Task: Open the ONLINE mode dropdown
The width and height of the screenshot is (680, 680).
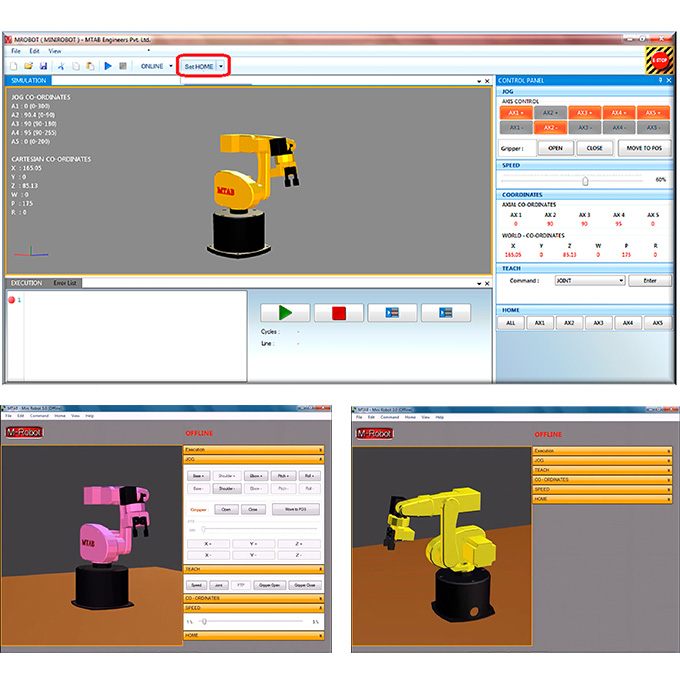Action: click(x=171, y=66)
